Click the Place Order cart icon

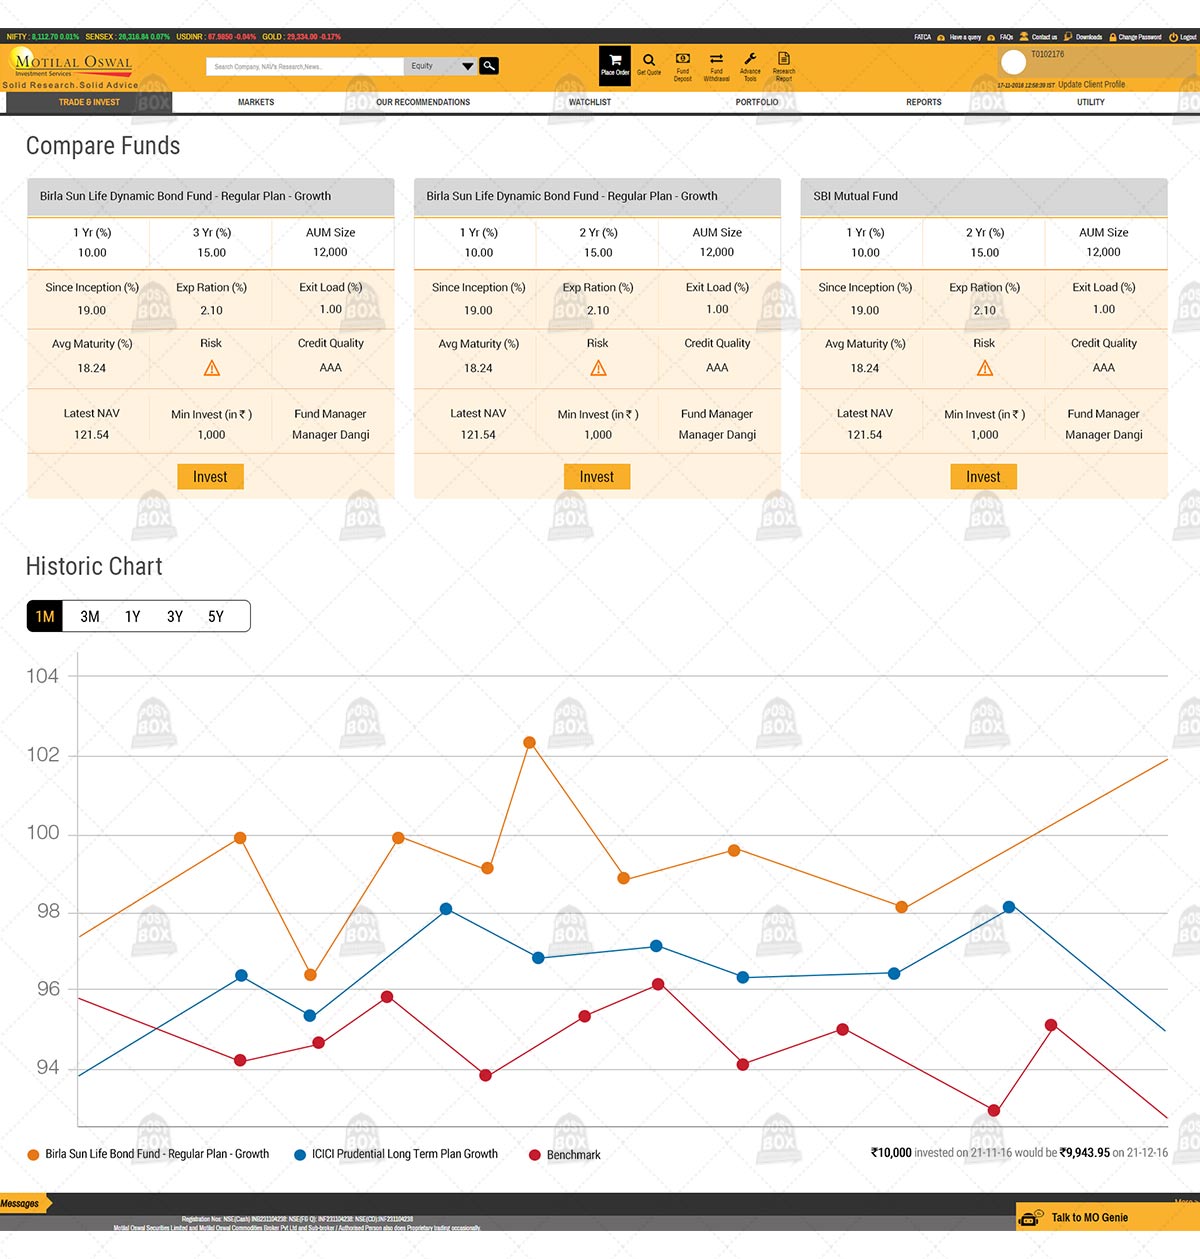click(x=615, y=61)
